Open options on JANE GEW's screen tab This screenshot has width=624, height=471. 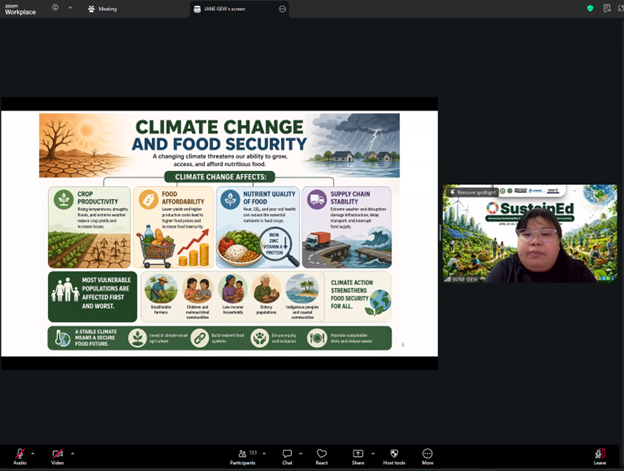tap(283, 8)
